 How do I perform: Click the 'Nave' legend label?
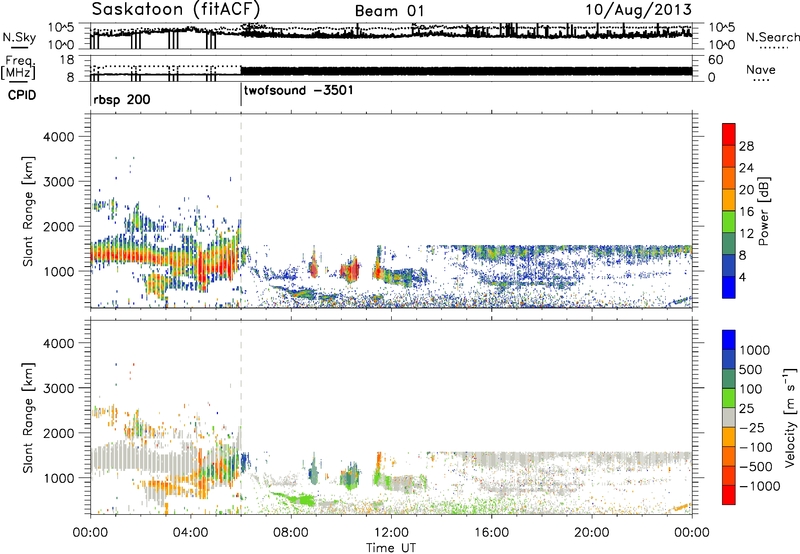click(x=761, y=69)
